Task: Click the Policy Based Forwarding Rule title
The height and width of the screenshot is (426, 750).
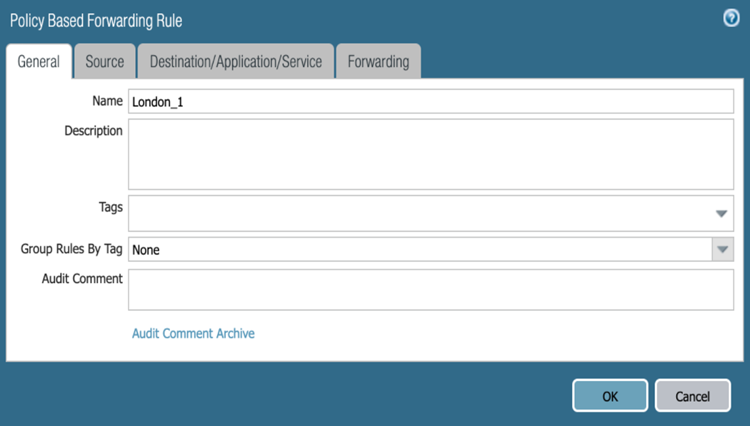Action: (x=96, y=20)
